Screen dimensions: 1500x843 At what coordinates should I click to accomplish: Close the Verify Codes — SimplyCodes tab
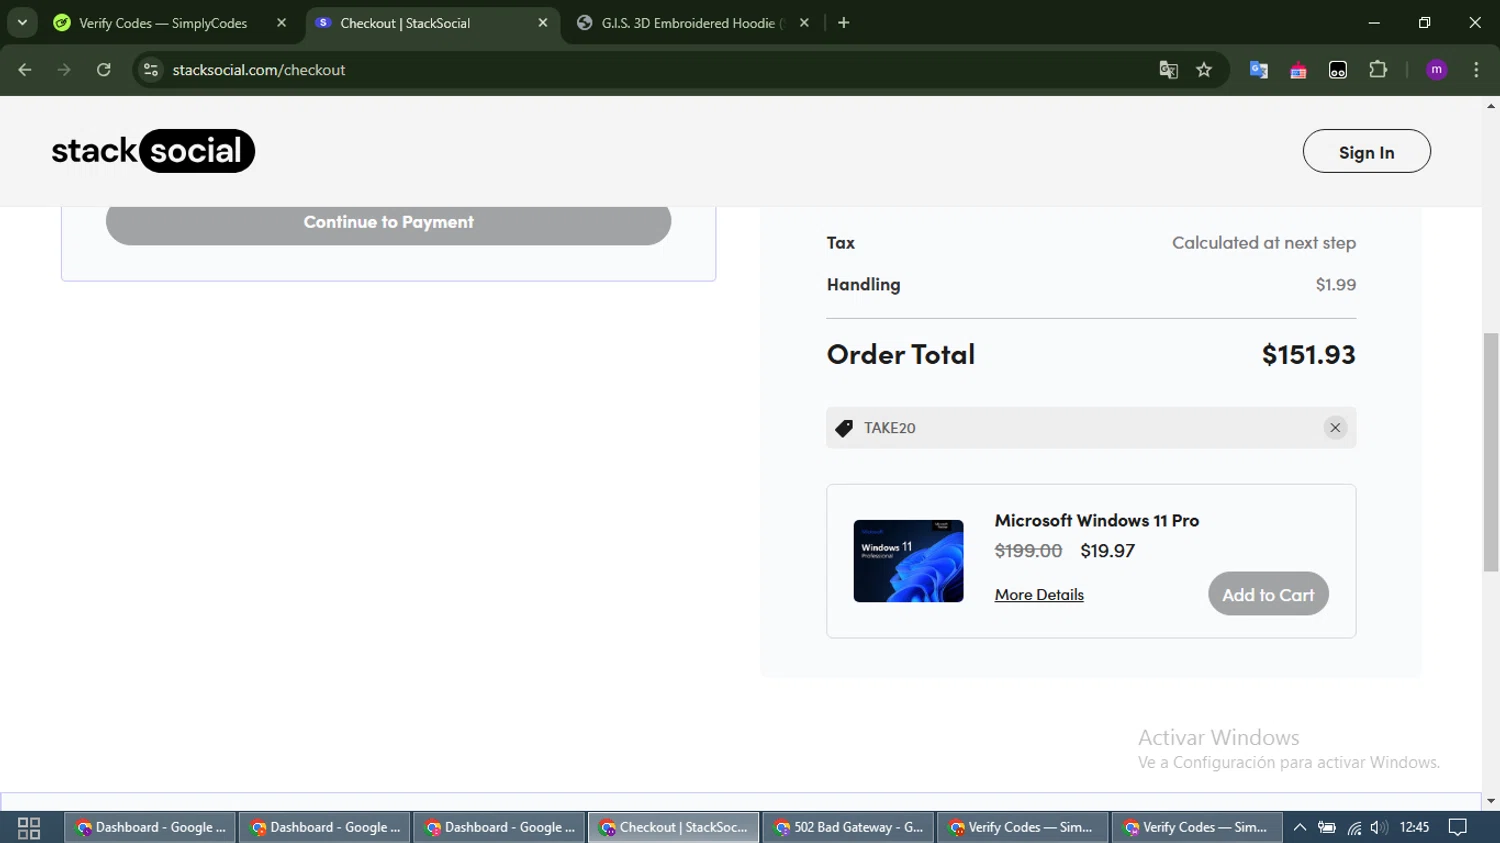coord(281,23)
